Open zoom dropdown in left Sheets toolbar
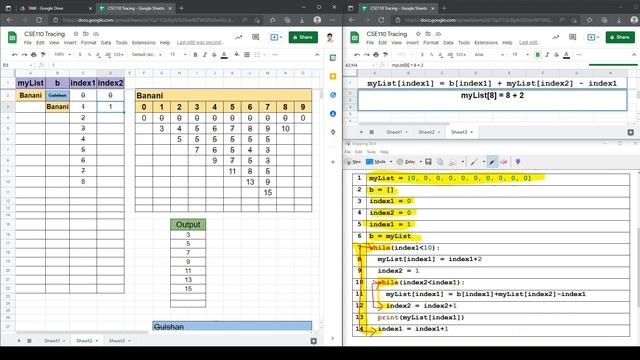This screenshot has height=360, width=640. [x=62, y=54]
